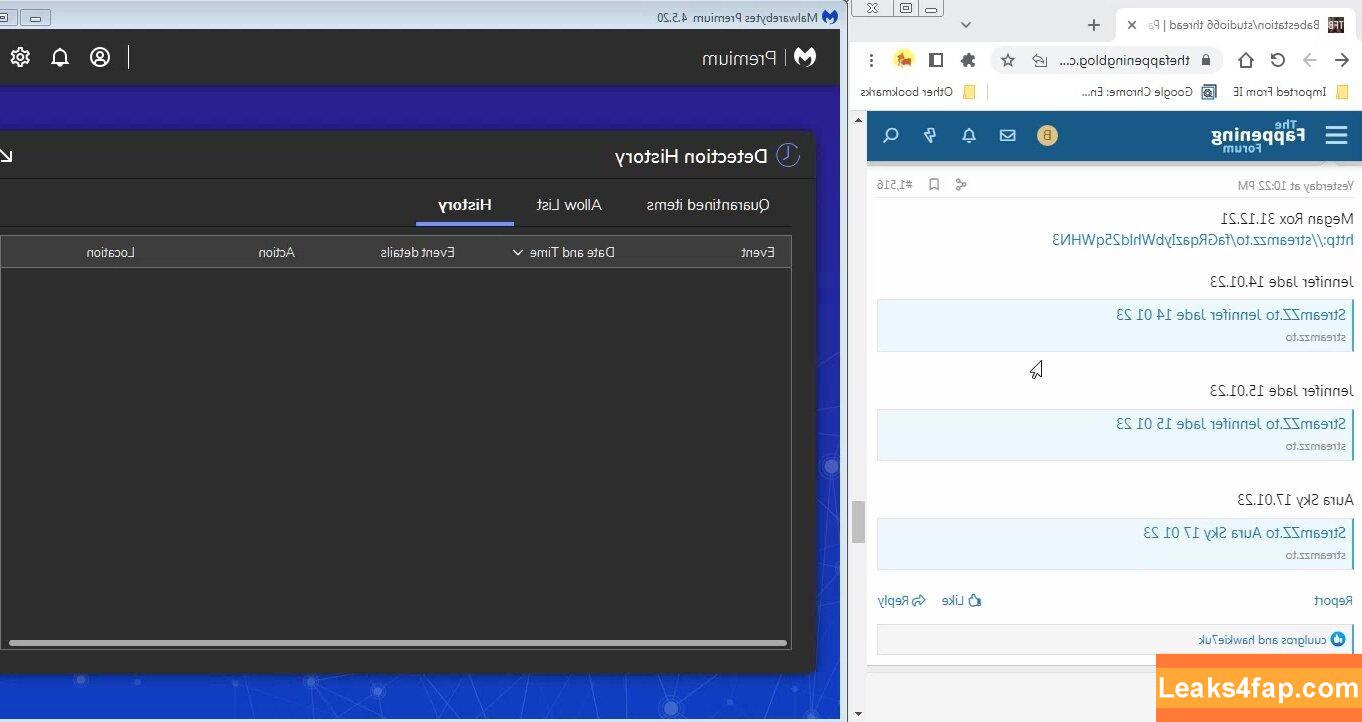Sort by Date and Time column chevron
The image size is (1362, 722).
[518, 253]
